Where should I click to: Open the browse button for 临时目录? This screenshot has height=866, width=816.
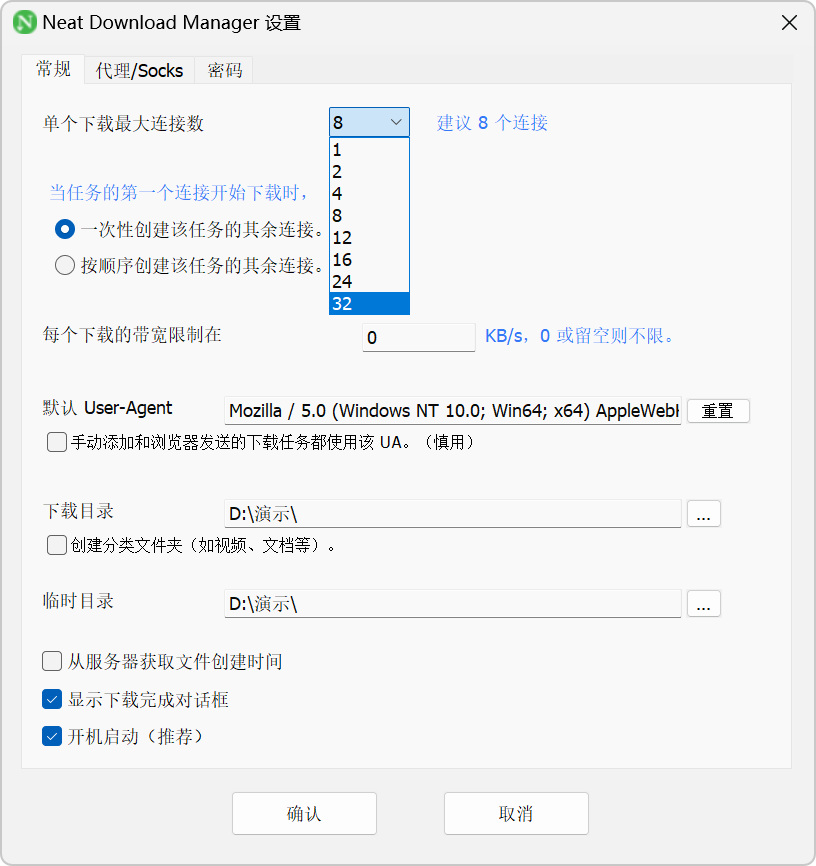(703, 603)
